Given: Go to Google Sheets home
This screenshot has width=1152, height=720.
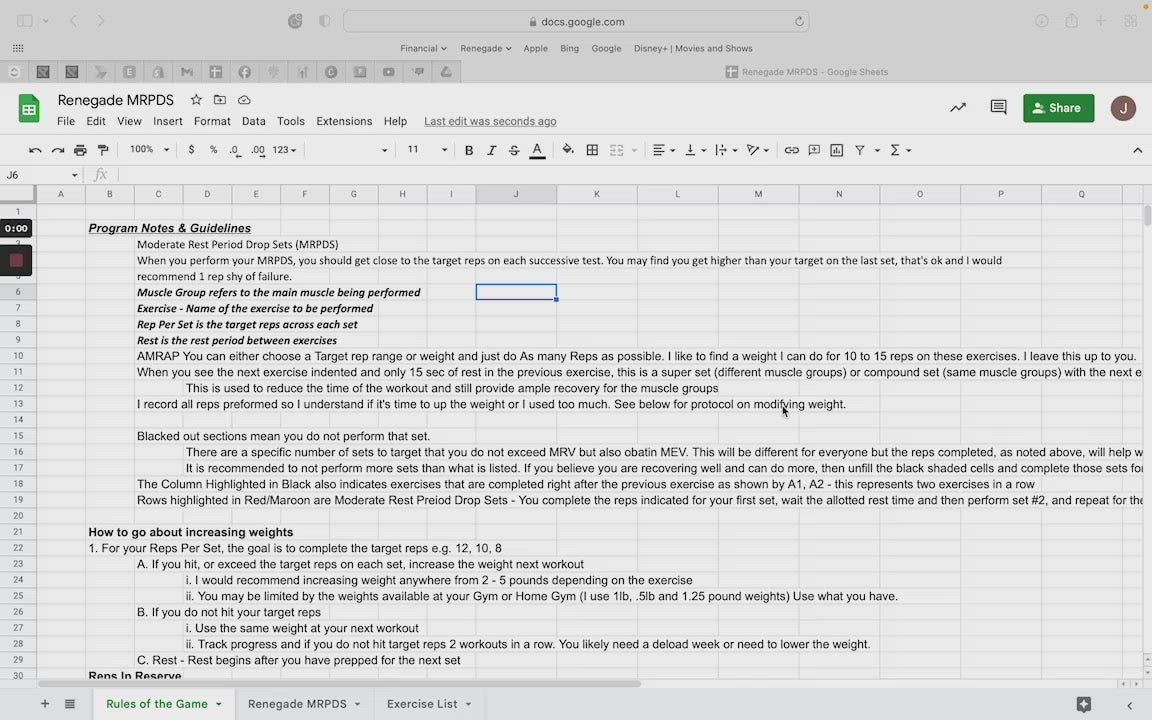Looking at the screenshot, I should tap(29, 109).
